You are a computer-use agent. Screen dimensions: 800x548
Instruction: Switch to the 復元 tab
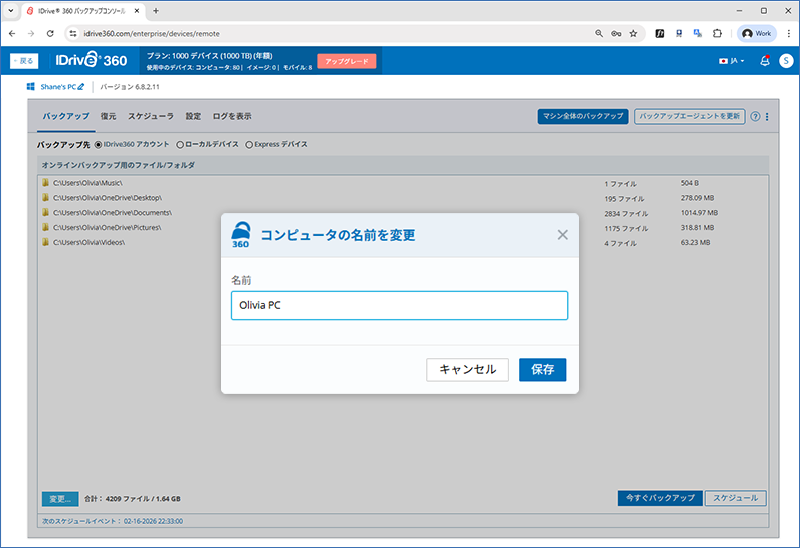108,116
